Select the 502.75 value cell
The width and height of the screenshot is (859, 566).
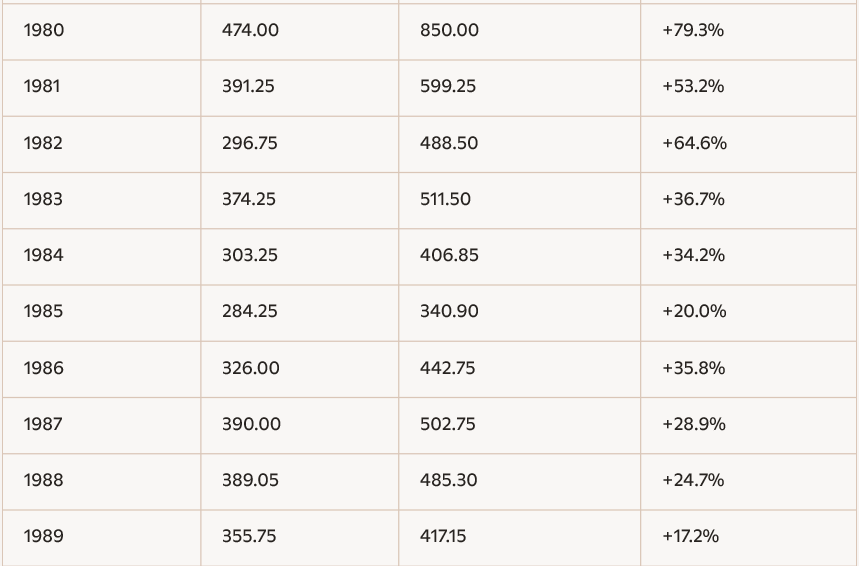click(x=448, y=424)
